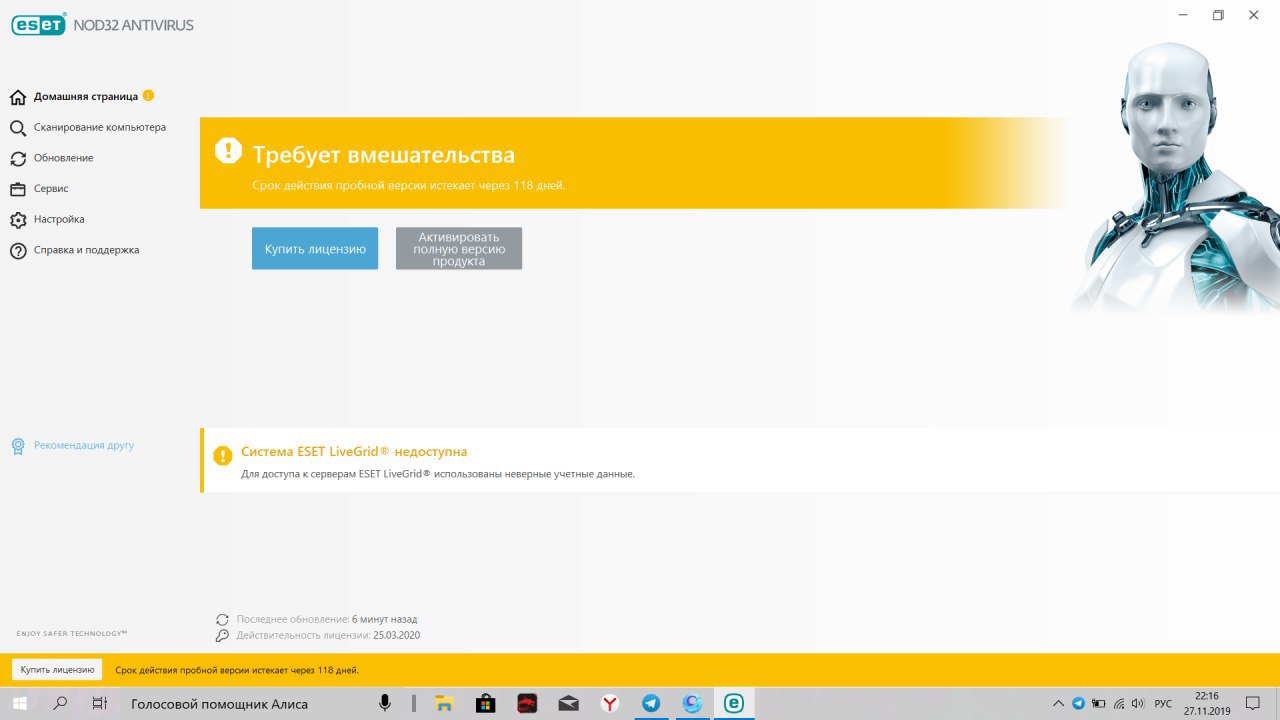The image size is (1280, 720).
Task: Click the large Купить лицензию button
Action: point(315,248)
